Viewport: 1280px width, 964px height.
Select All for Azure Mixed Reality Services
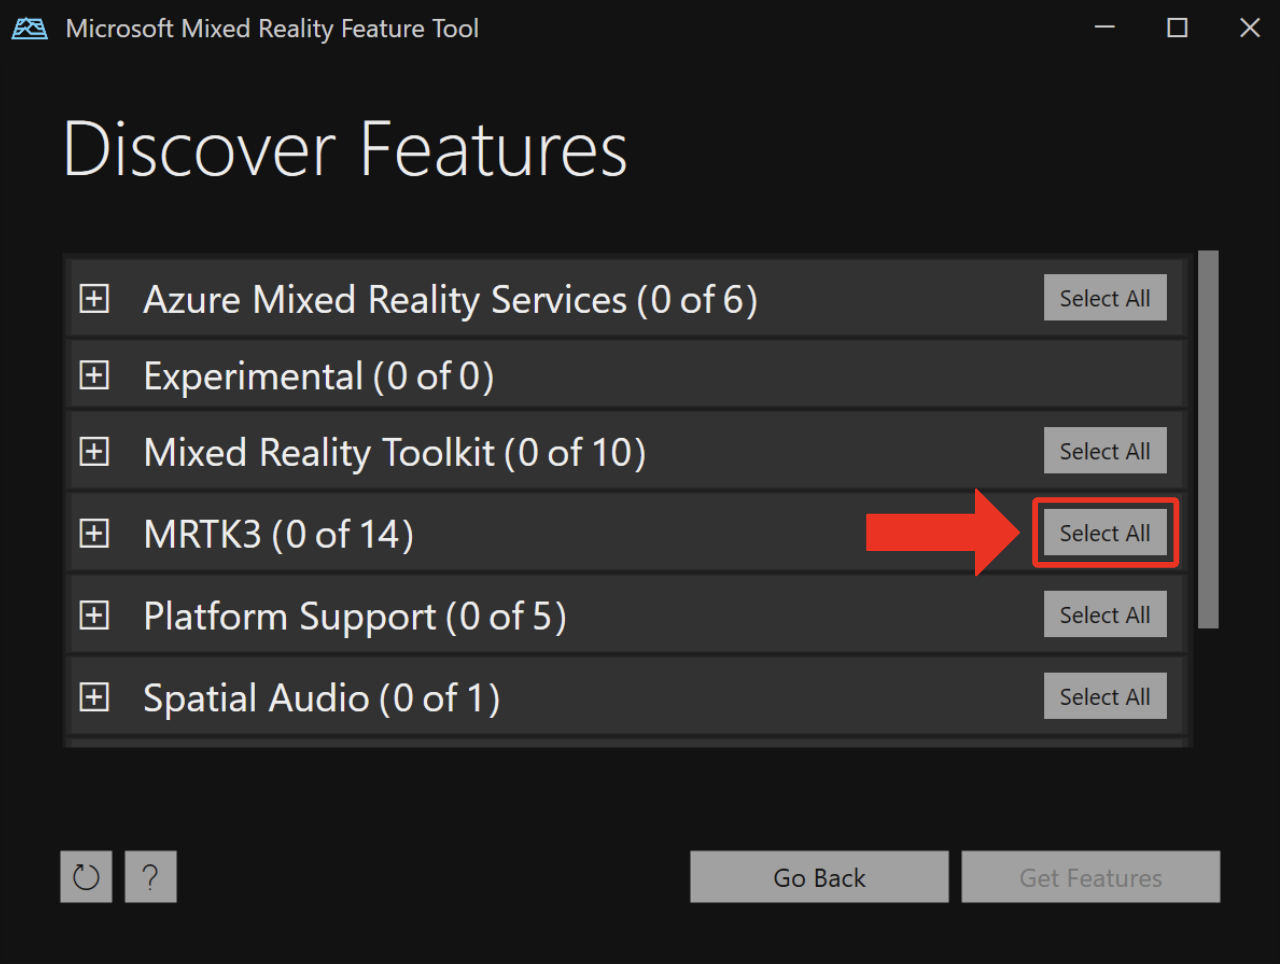coord(1105,298)
